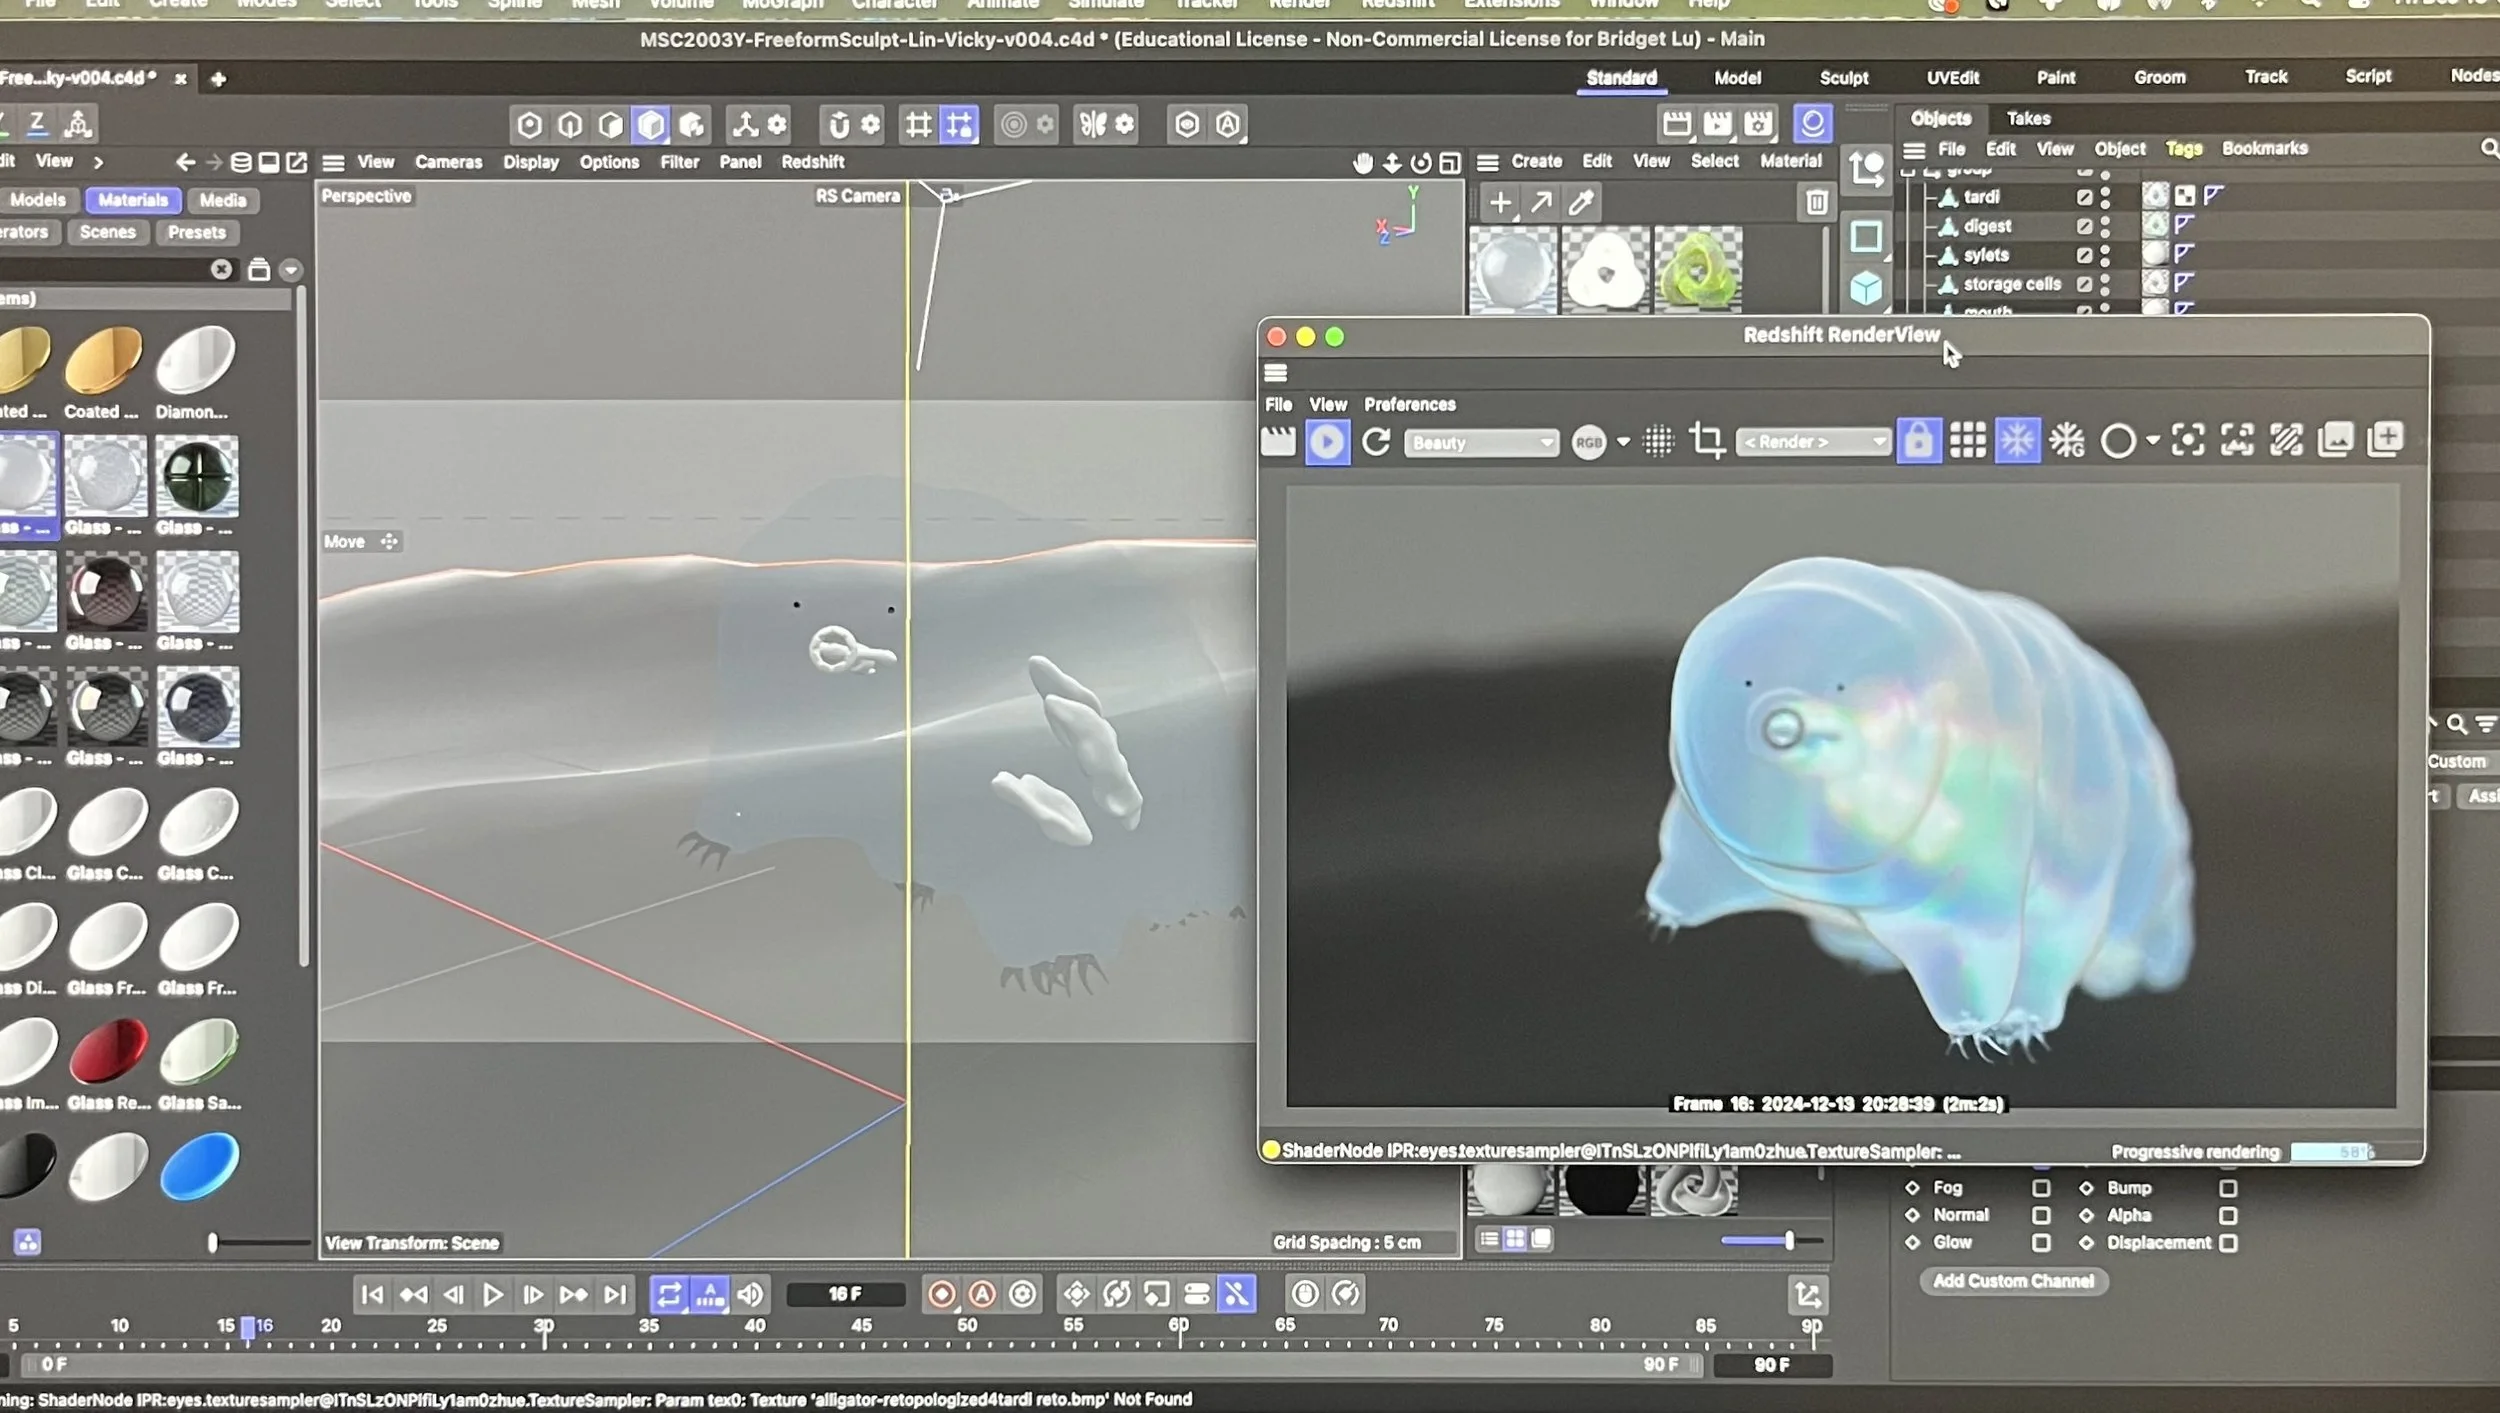This screenshot has height=1413, width=2500.
Task: Go to the start of the animation
Action: pyautogui.click(x=372, y=1295)
